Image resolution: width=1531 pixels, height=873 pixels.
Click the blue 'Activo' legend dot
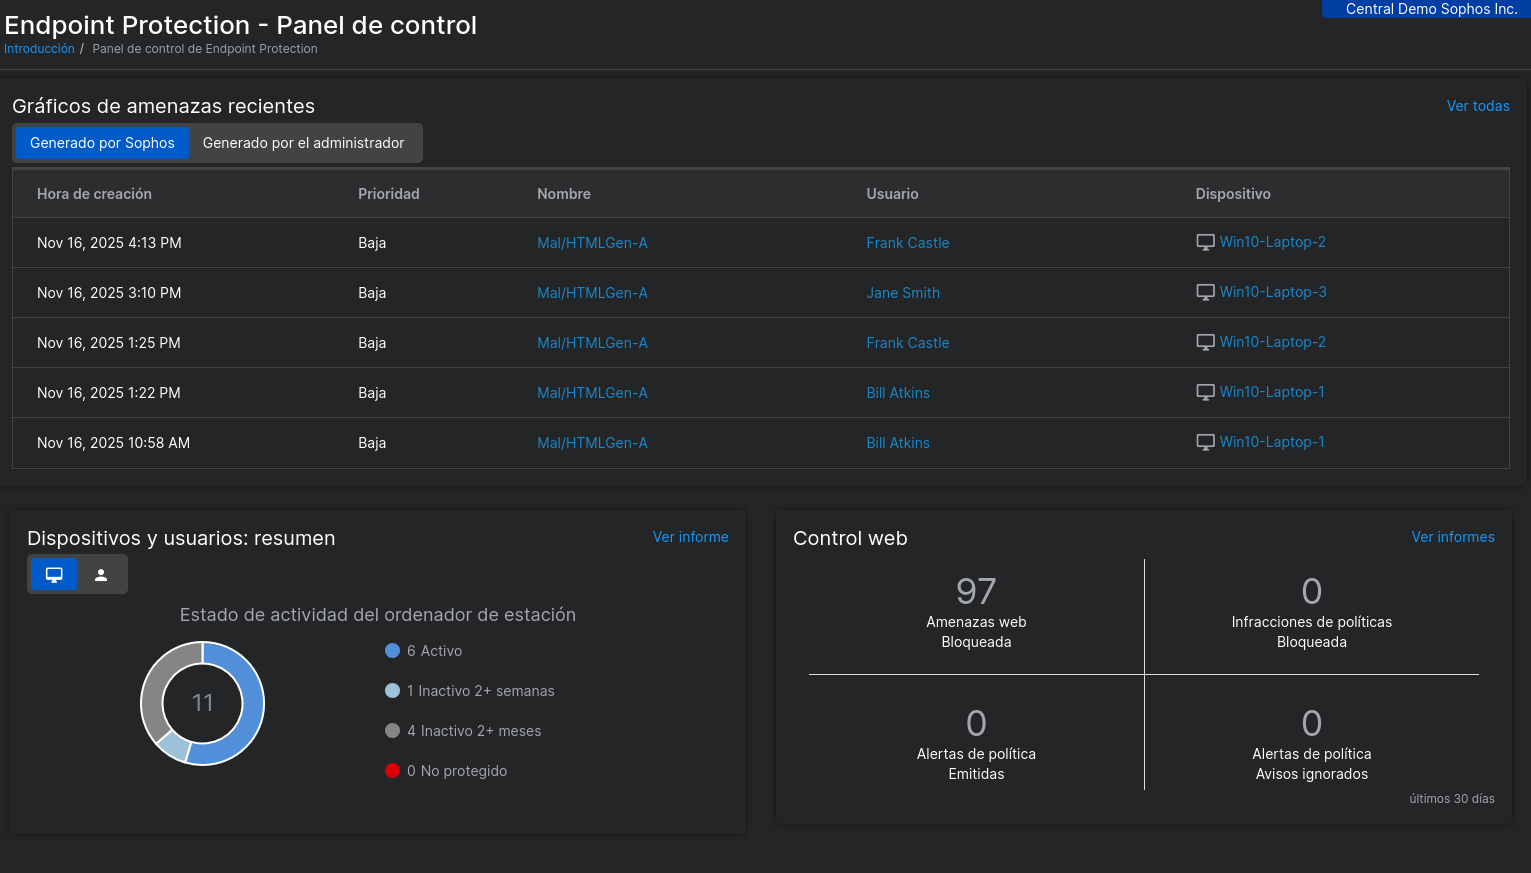pos(393,651)
